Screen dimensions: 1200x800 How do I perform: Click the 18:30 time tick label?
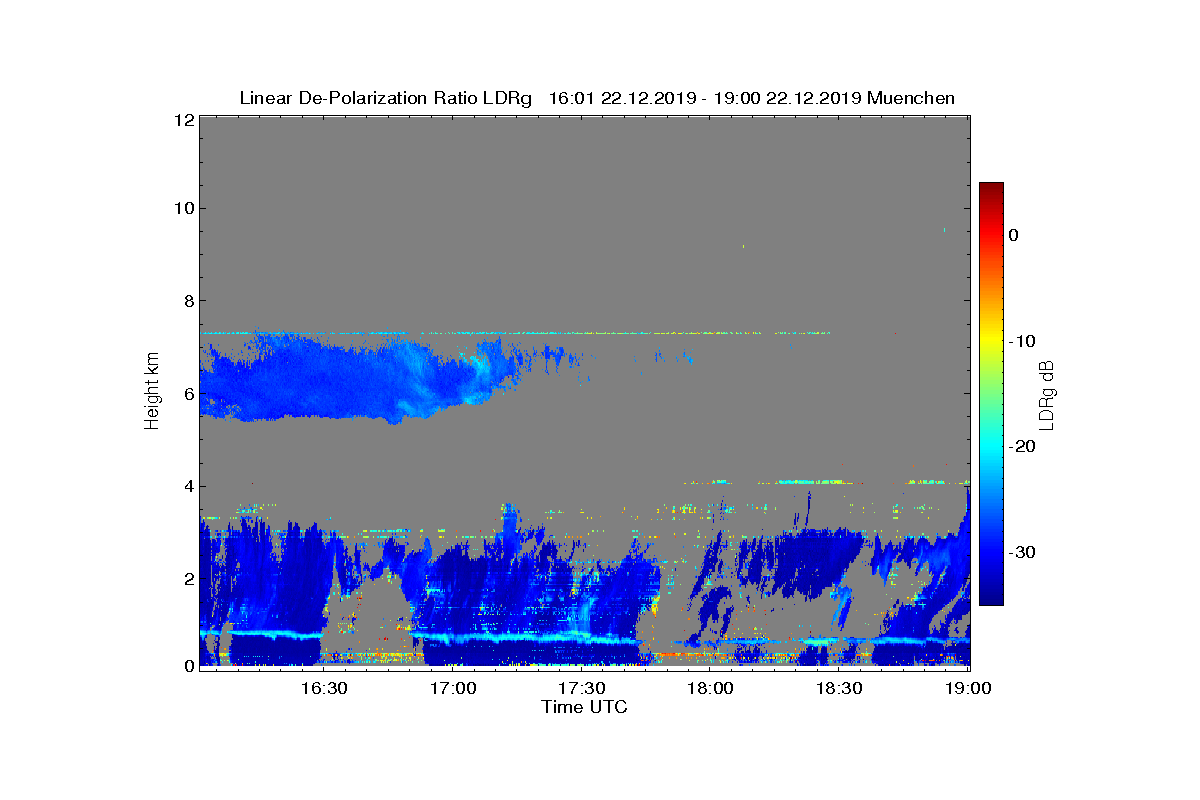point(840,688)
